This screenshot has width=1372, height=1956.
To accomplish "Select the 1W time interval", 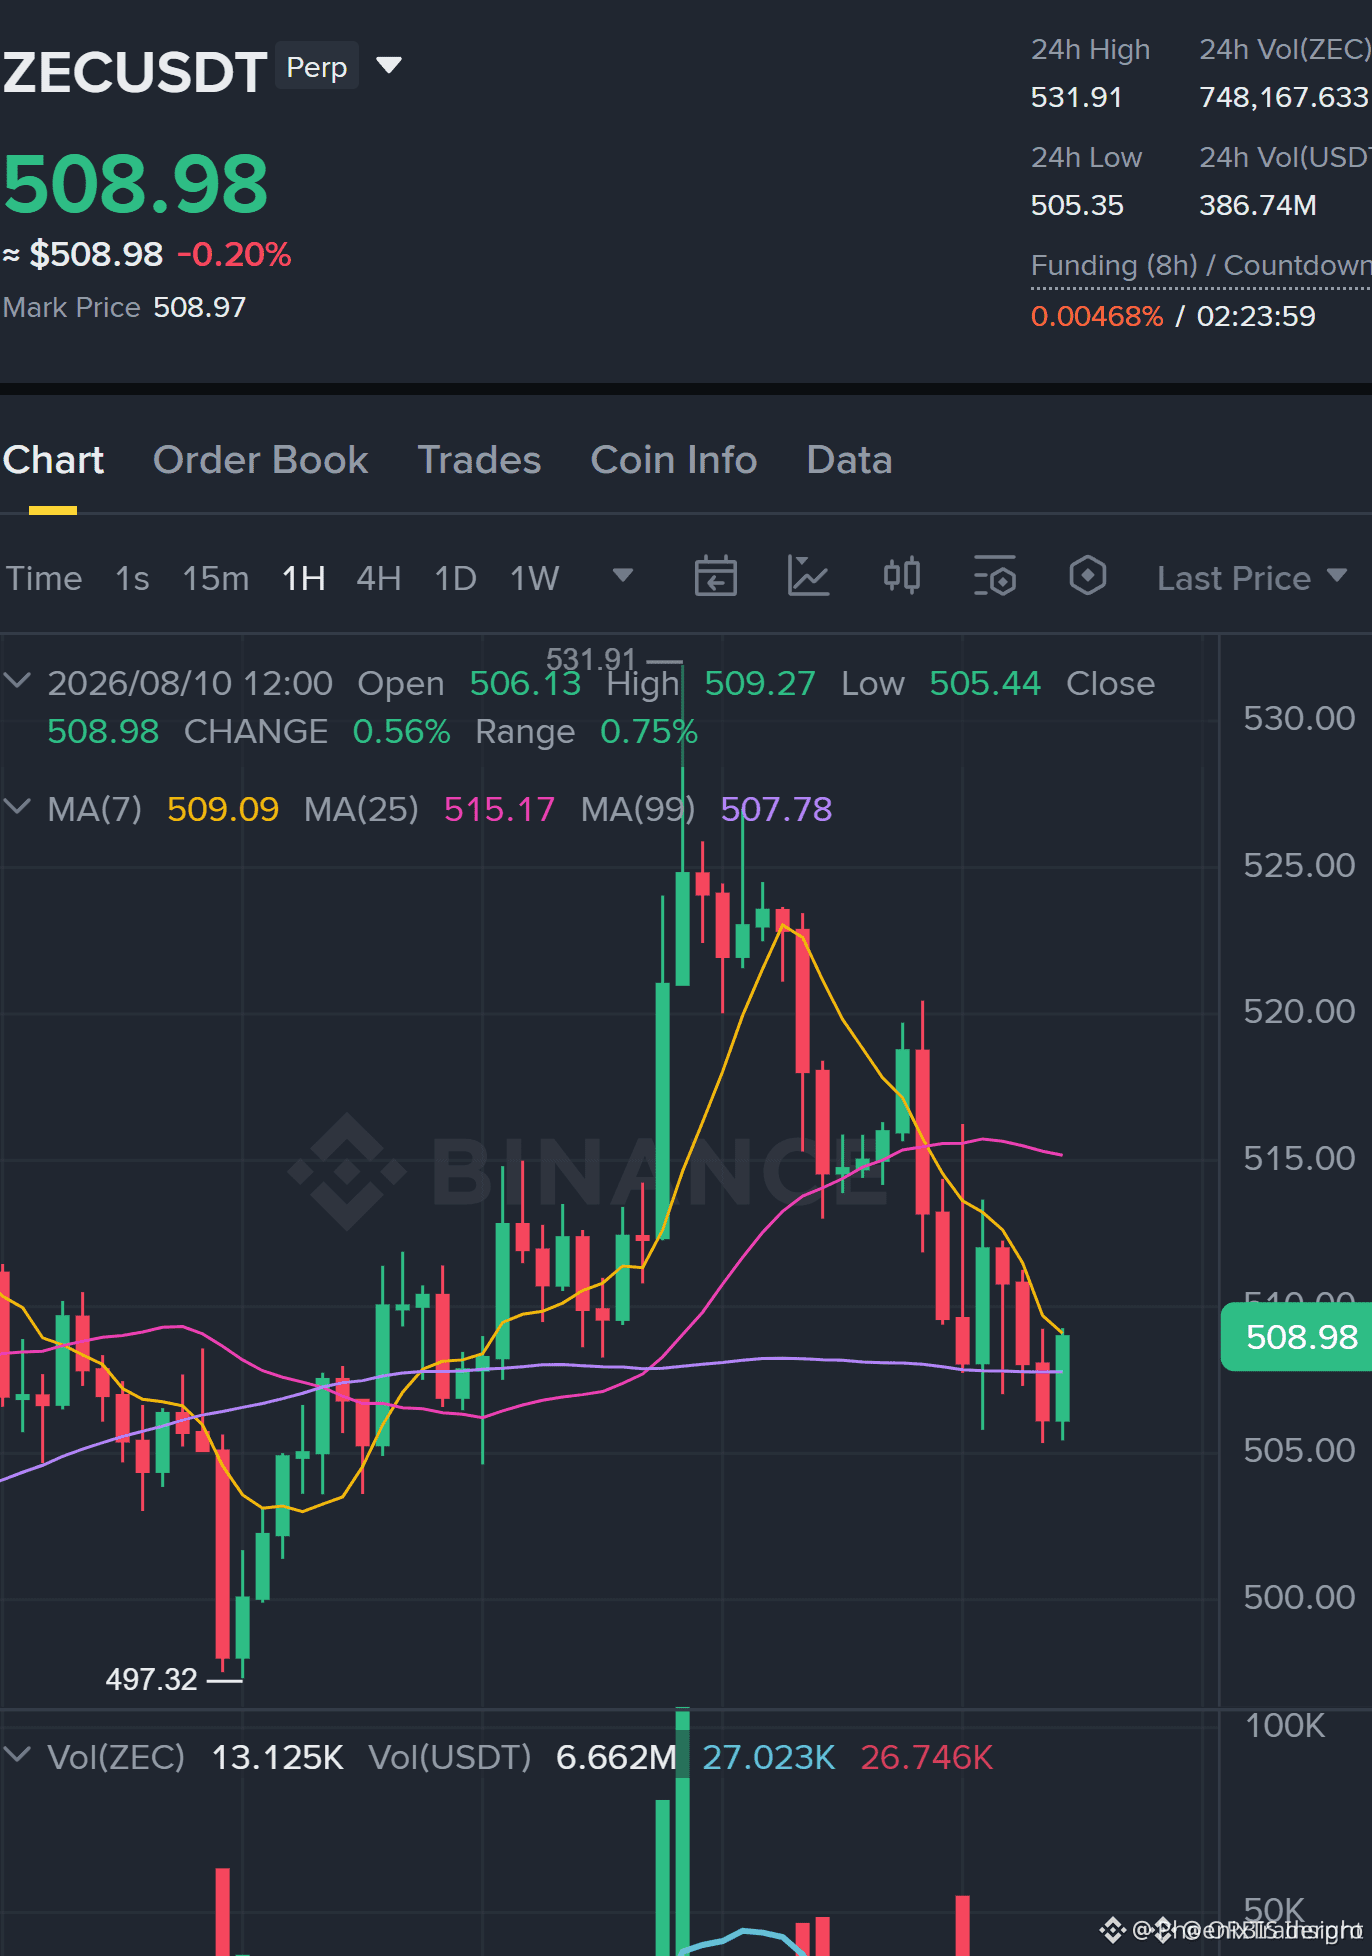I will pos(535,578).
